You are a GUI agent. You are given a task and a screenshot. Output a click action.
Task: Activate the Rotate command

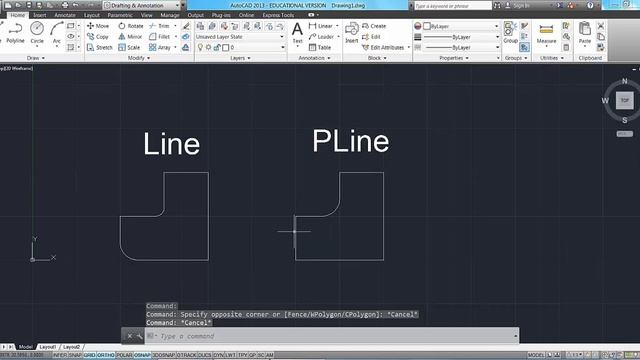(131, 26)
